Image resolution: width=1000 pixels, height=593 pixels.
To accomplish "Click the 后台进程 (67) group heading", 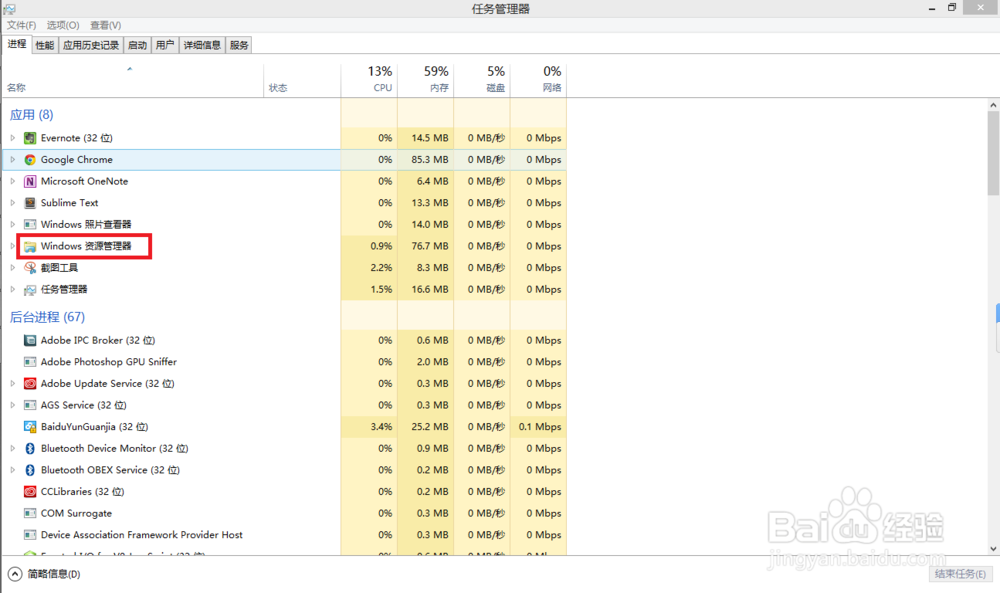I will 47,317.
